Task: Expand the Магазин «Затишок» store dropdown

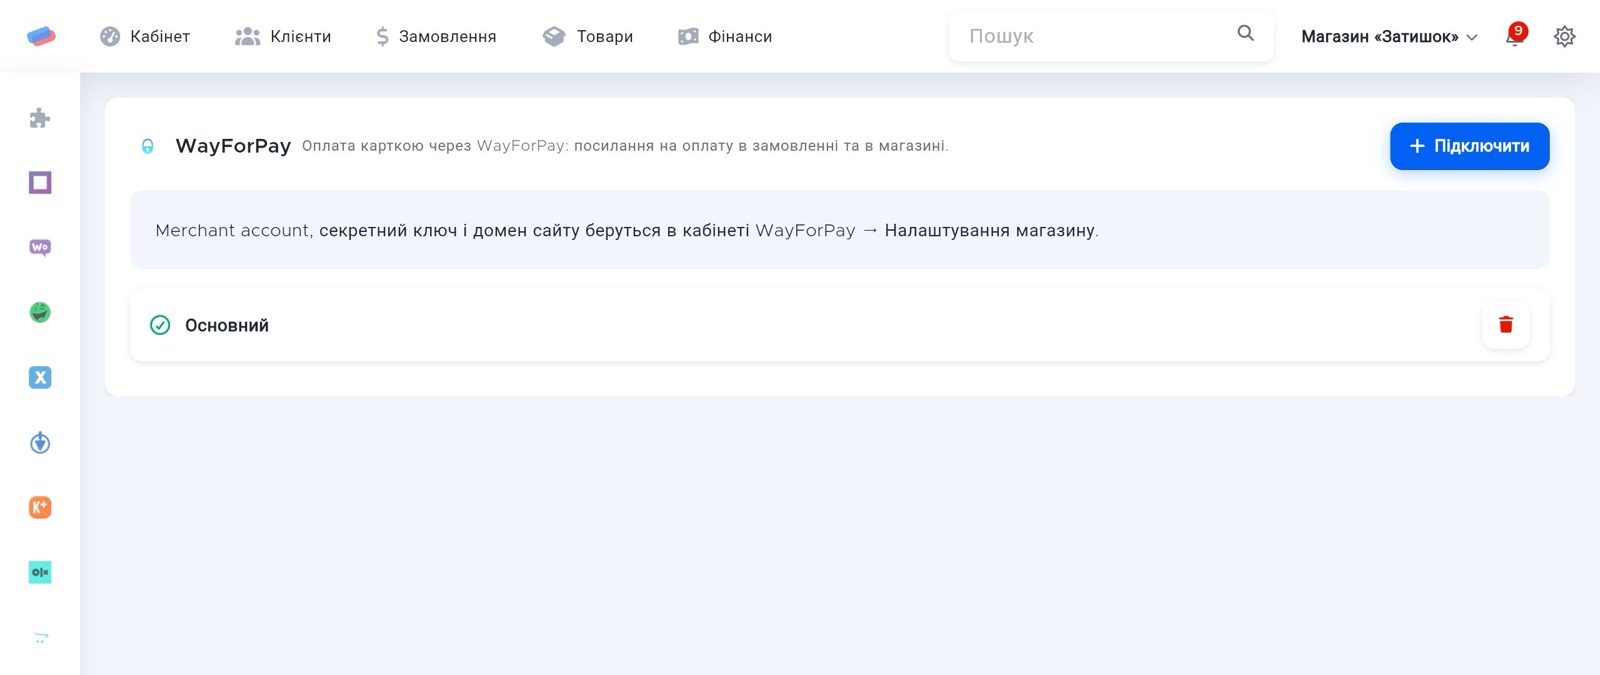Action: 1389,37
